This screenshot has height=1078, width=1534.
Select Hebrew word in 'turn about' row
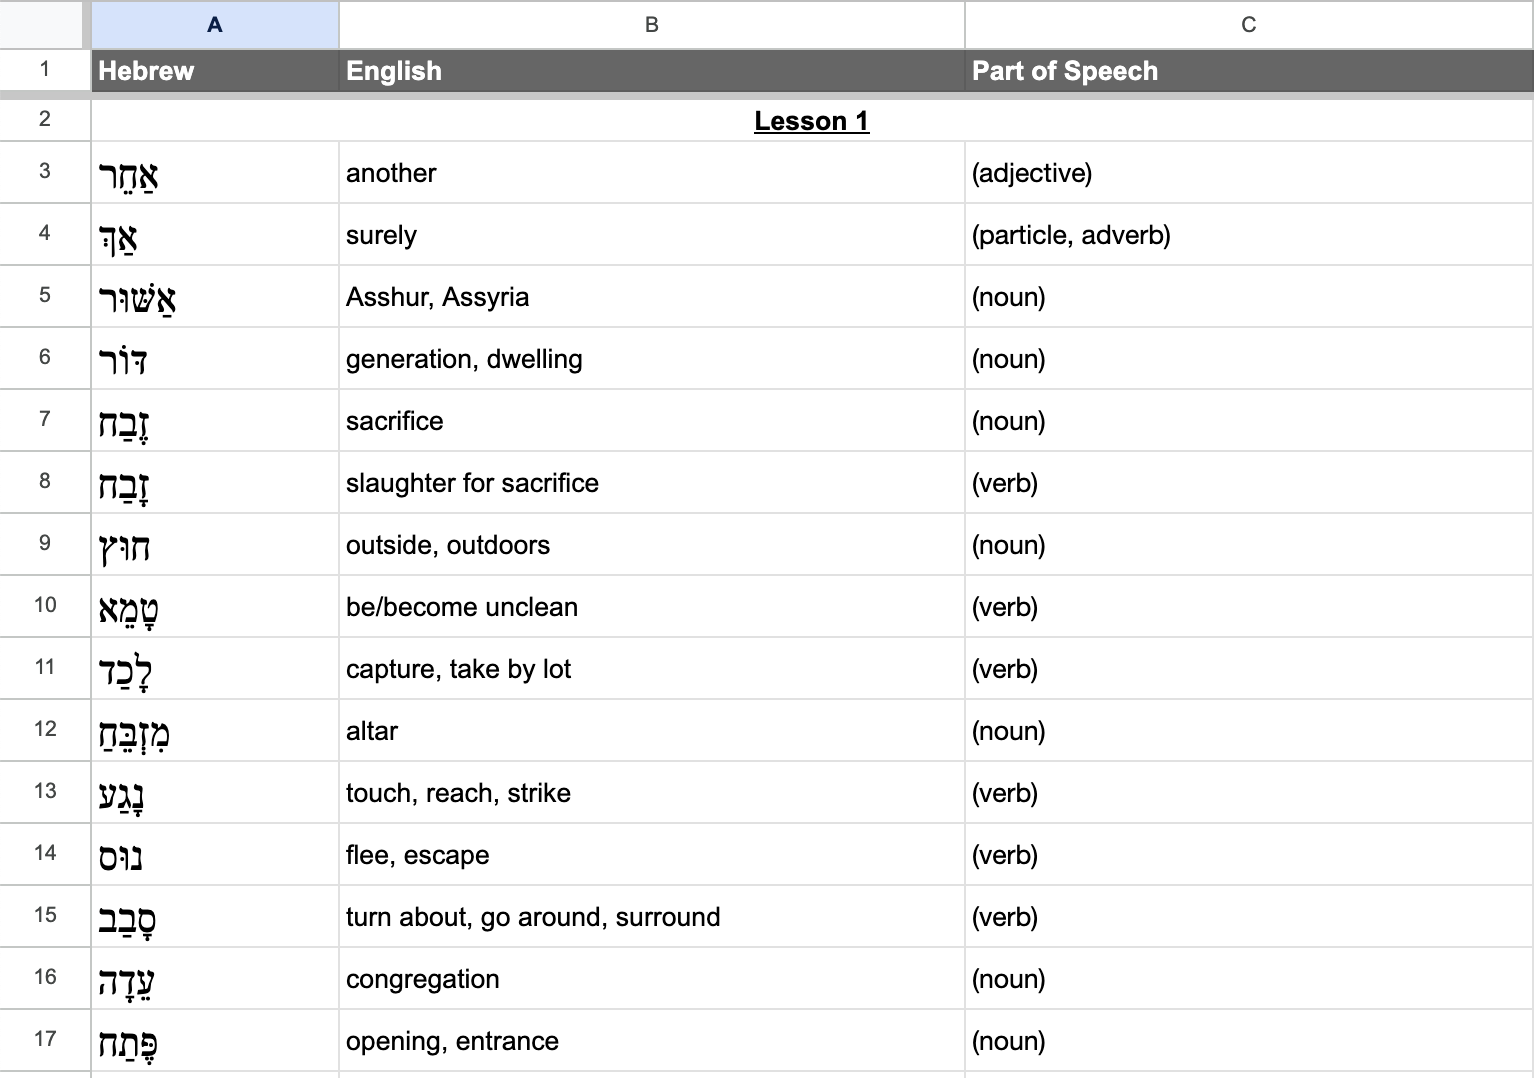click(x=215, y=917)
